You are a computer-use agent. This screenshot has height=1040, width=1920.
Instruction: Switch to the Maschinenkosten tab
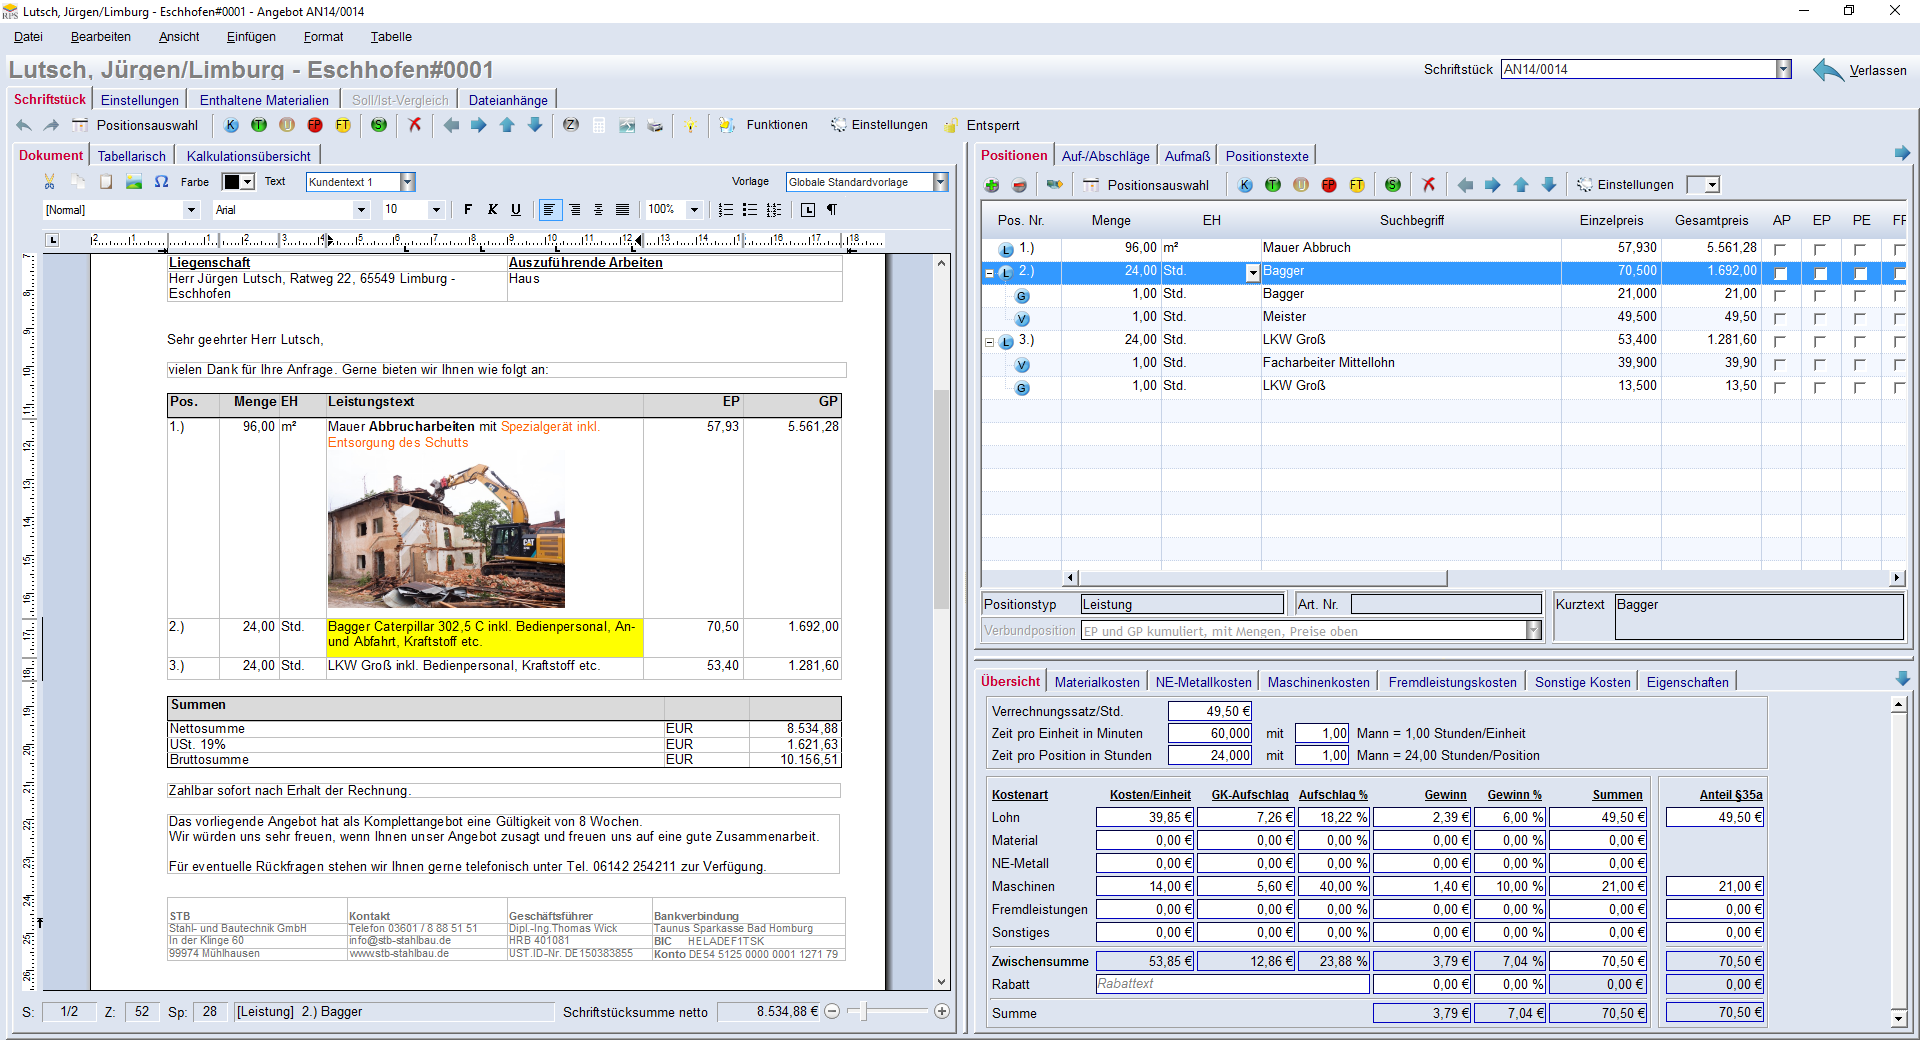1318,682
